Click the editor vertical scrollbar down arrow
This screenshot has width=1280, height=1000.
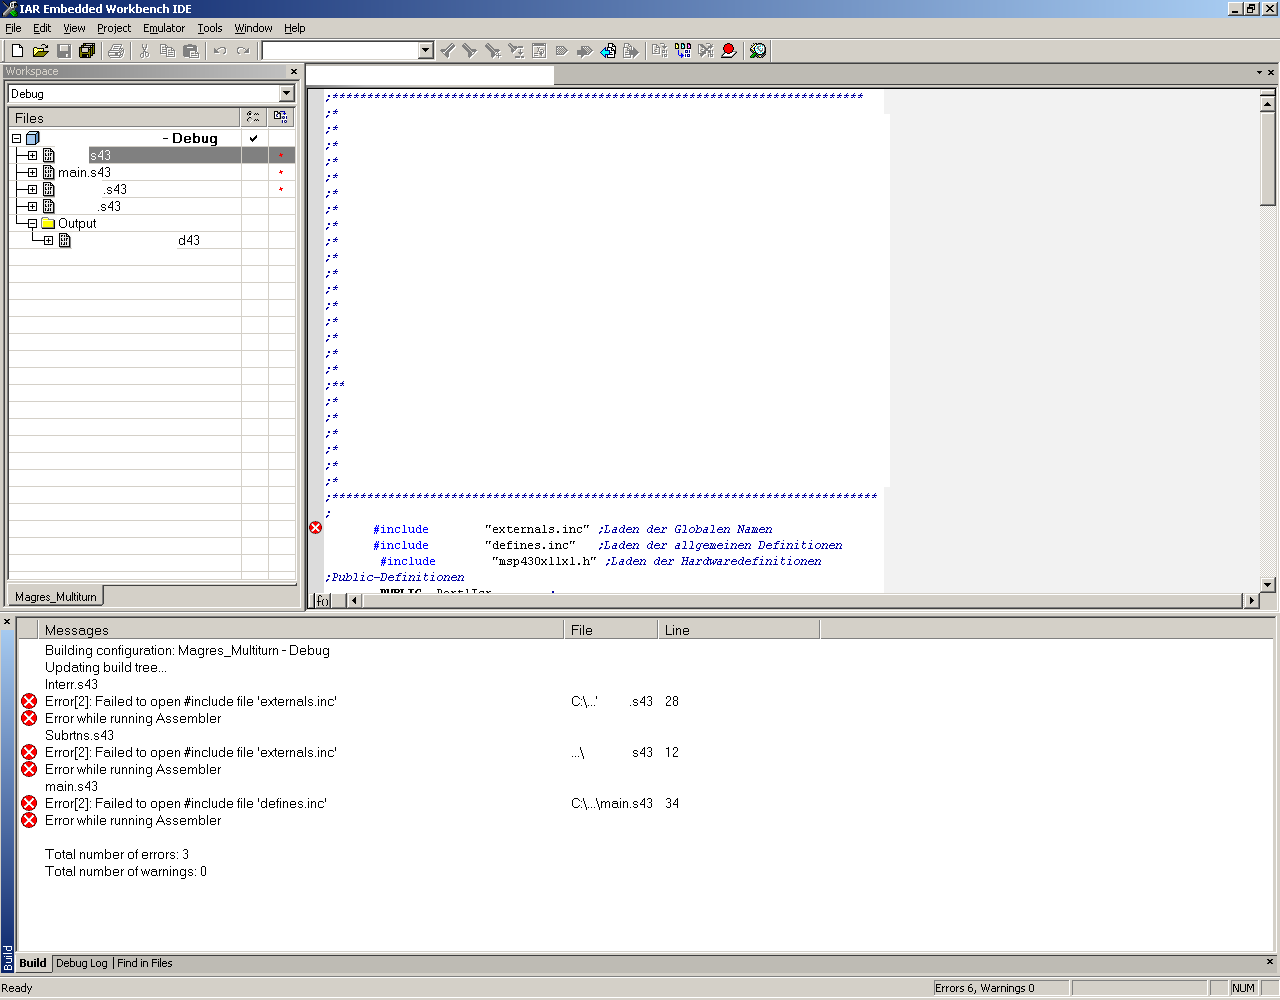point(1267,585)
